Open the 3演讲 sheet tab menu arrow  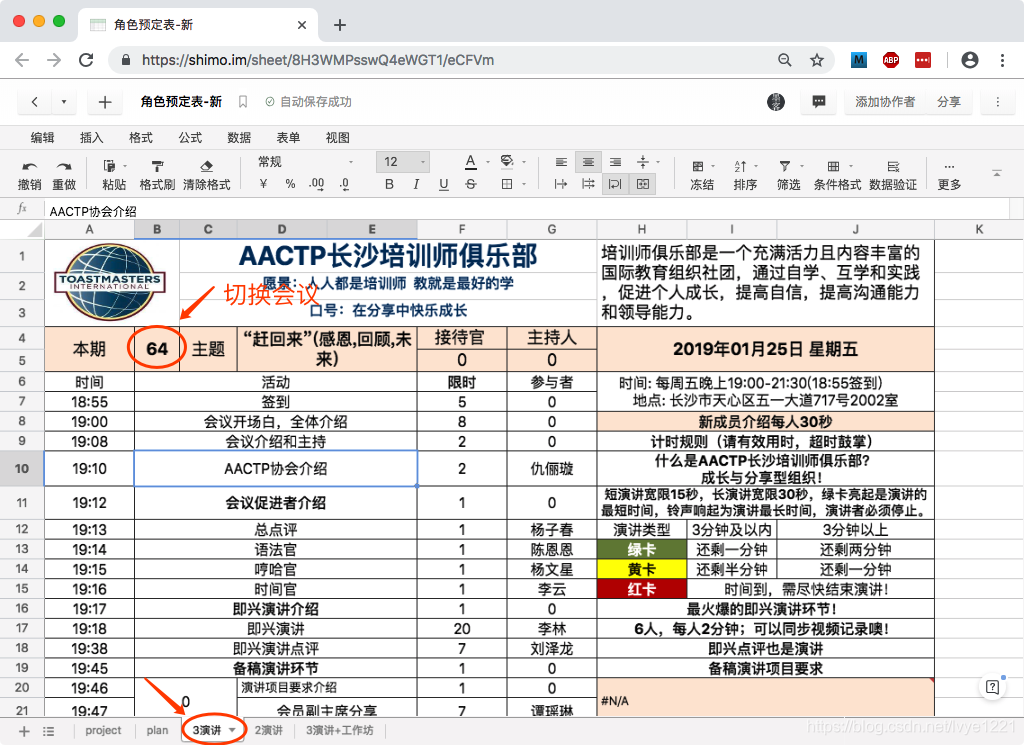pos(232,731)
